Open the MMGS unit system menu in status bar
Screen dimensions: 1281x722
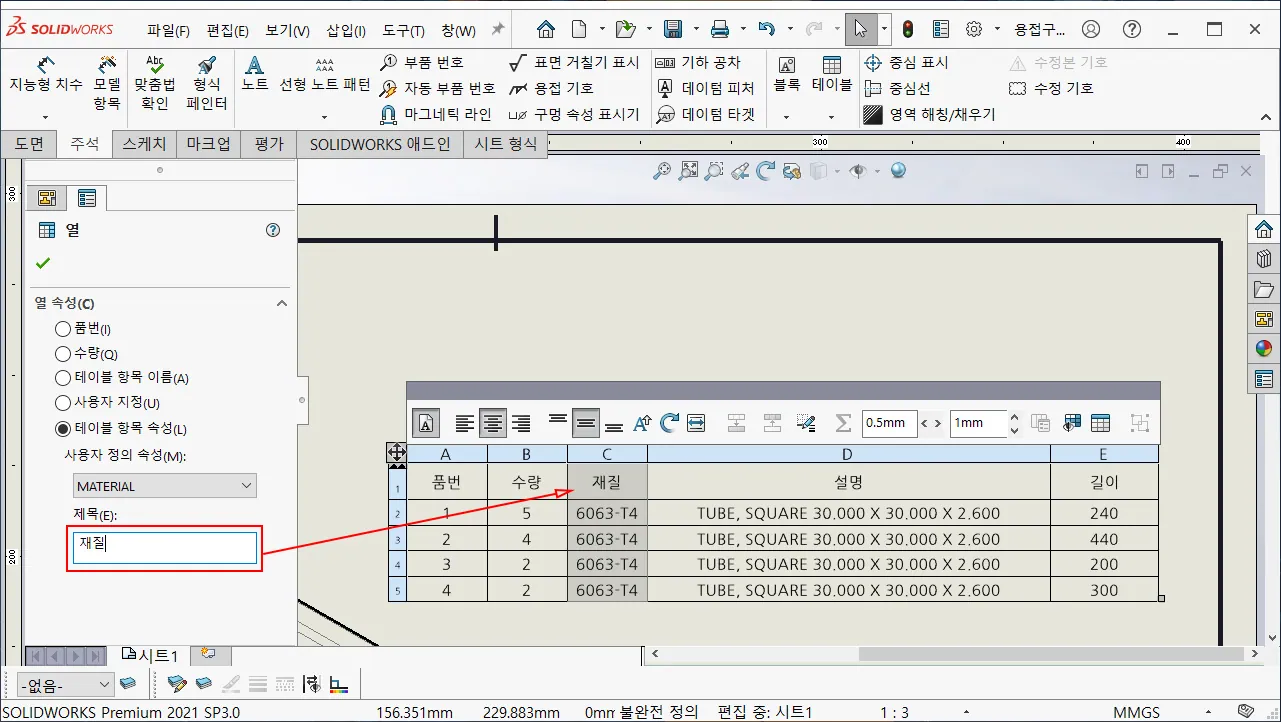point(1137,712)
